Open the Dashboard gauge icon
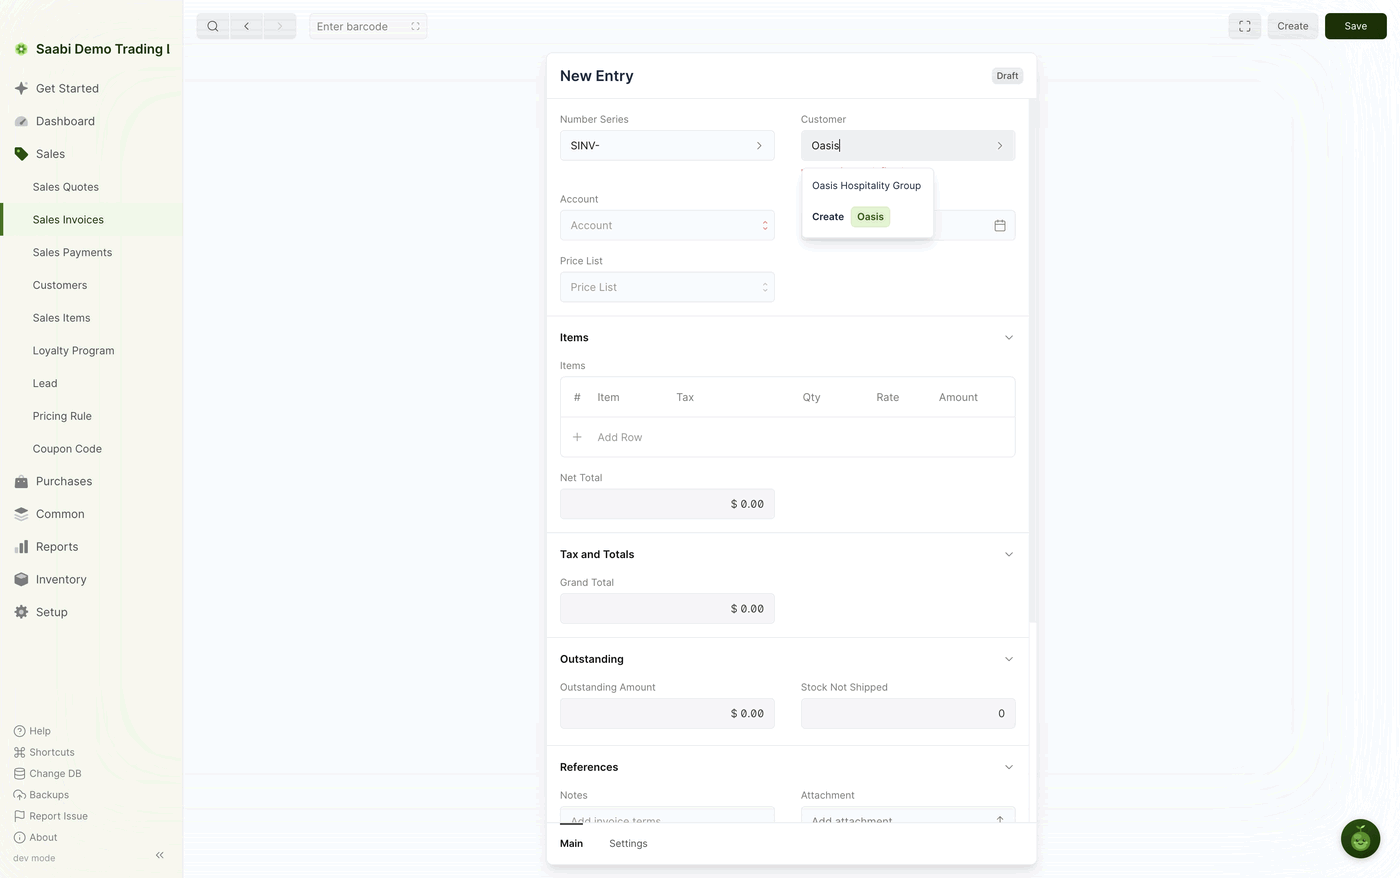The image size is (1400, 878). (x=21, y=121)
